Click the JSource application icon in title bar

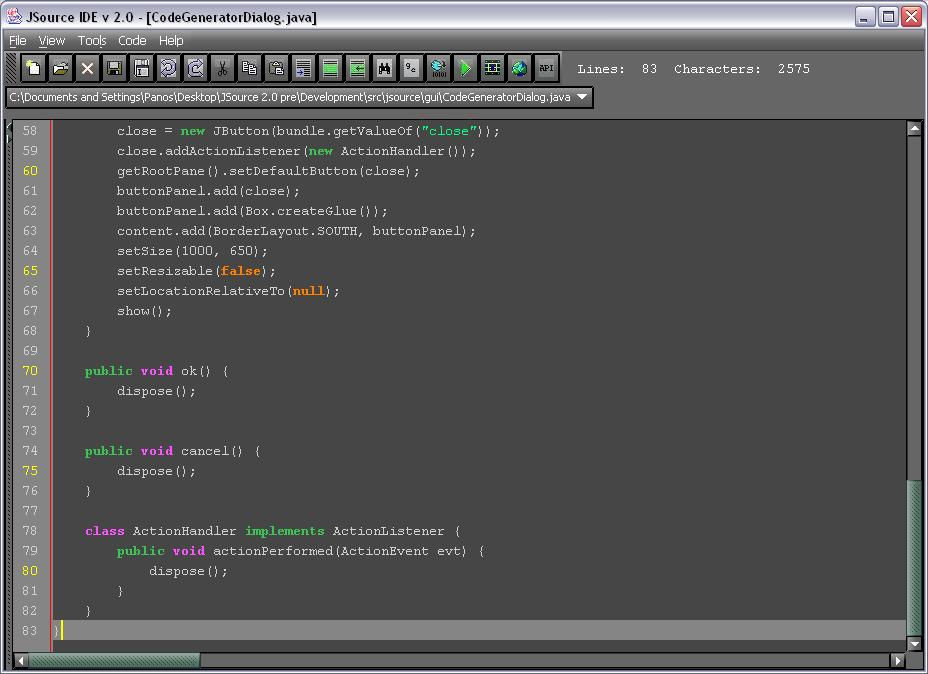pos(14,17)
